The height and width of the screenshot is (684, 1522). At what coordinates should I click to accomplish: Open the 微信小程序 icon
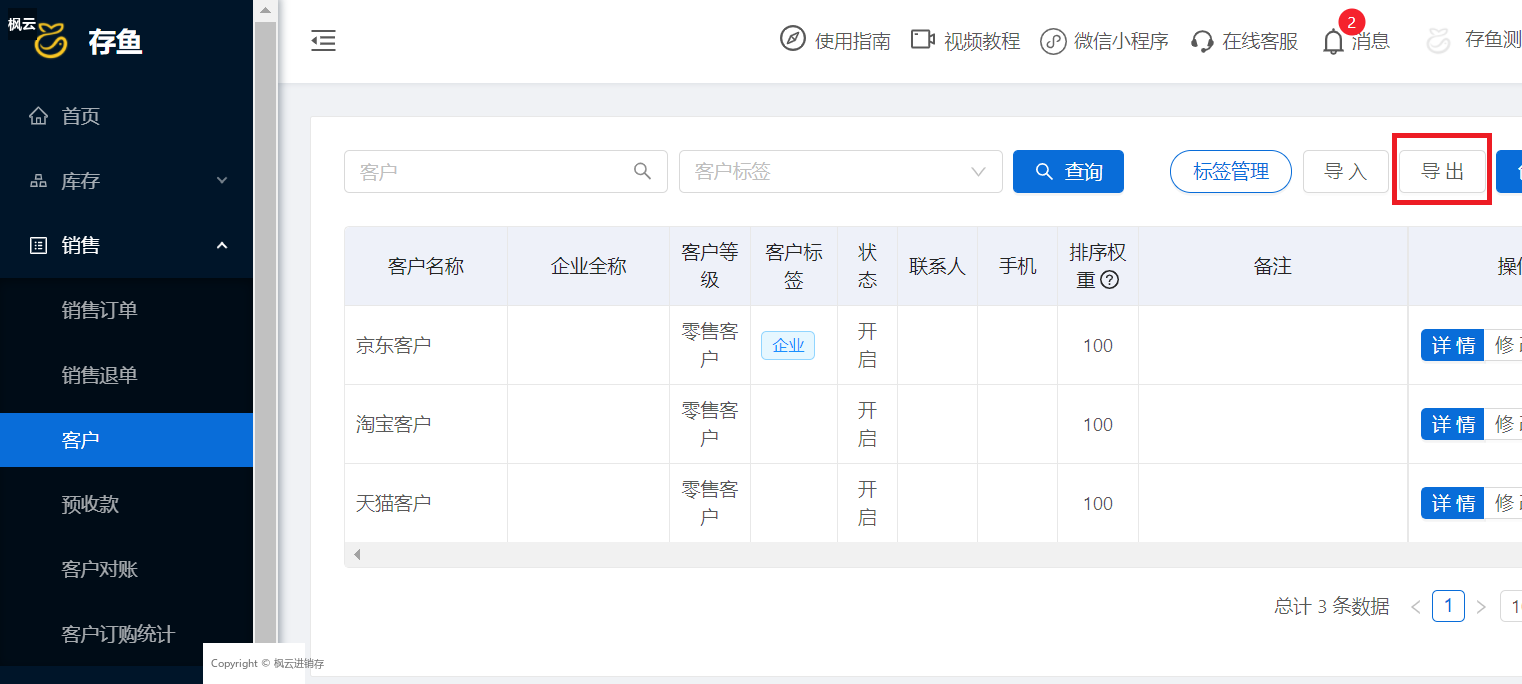(1053, 41)
